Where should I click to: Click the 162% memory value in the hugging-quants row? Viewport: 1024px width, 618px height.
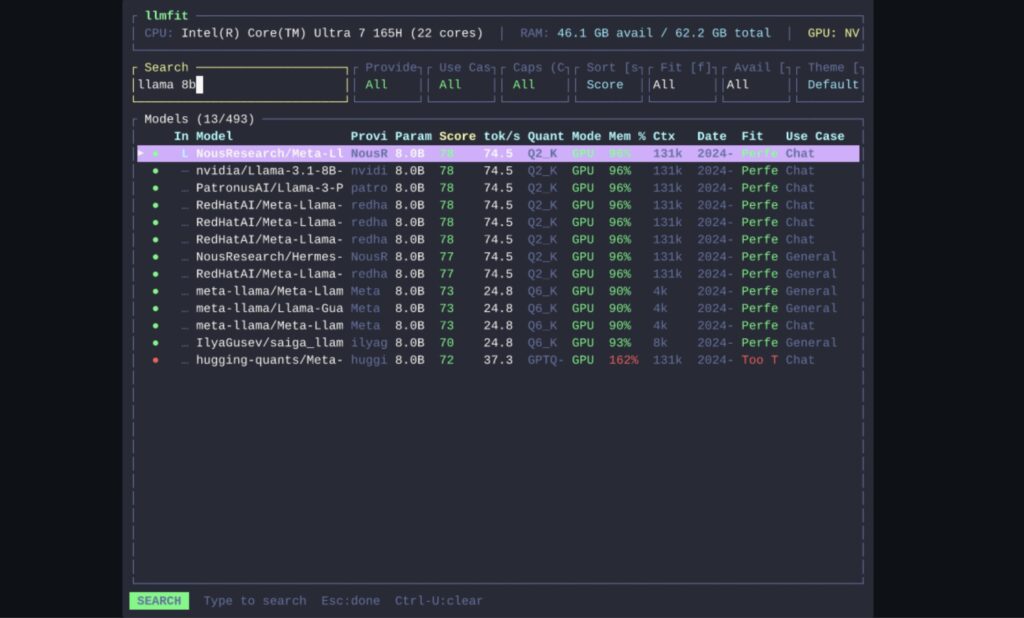click(x=623, y=360)
